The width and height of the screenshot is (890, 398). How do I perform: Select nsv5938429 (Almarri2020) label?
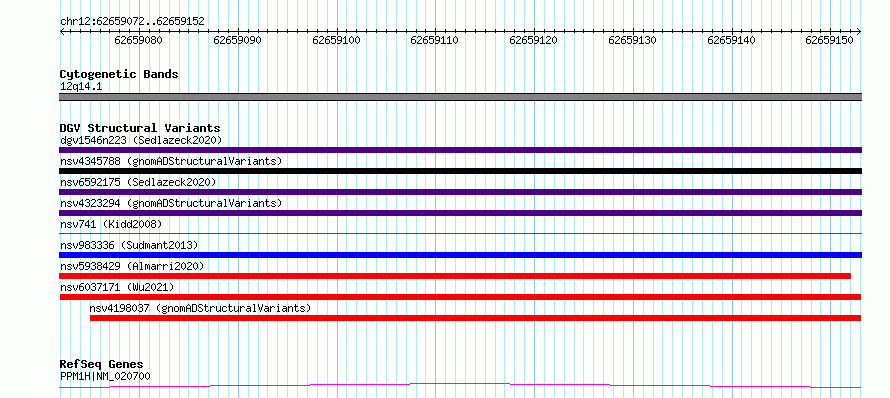[132, 266]
